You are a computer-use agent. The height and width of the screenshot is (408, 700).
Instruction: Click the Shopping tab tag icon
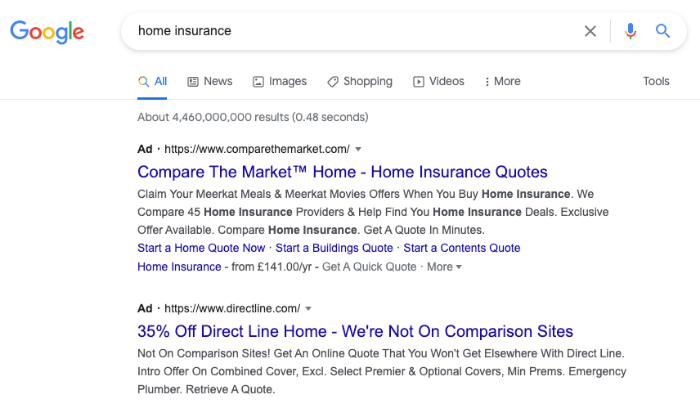pos(333,82)
